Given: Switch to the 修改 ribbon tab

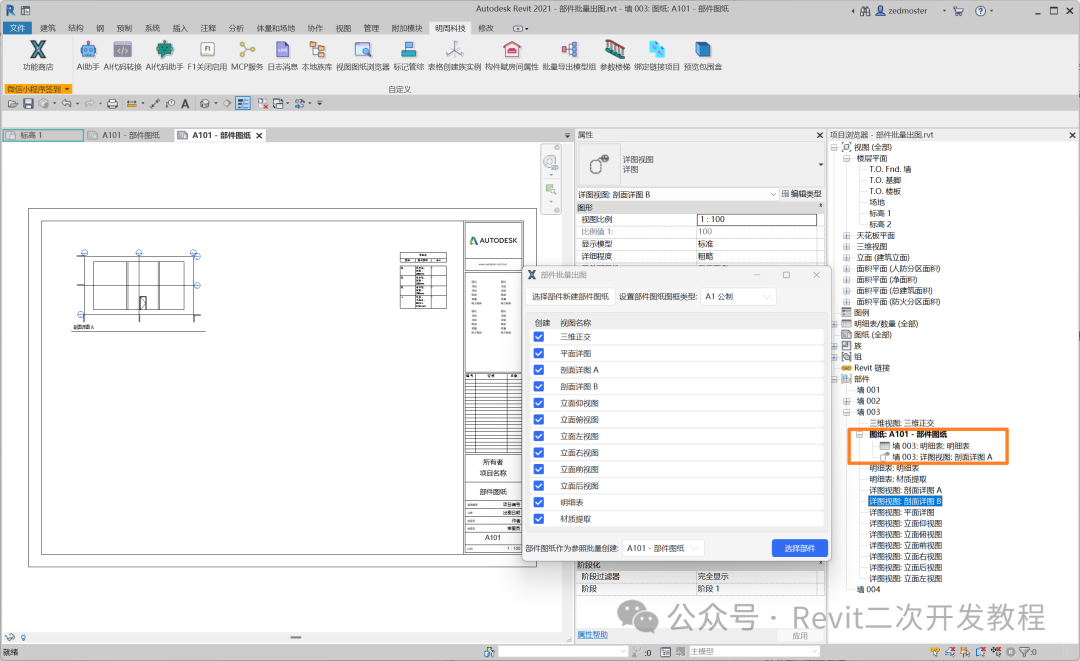Looking at the screenshot, I should coord(486,28).
